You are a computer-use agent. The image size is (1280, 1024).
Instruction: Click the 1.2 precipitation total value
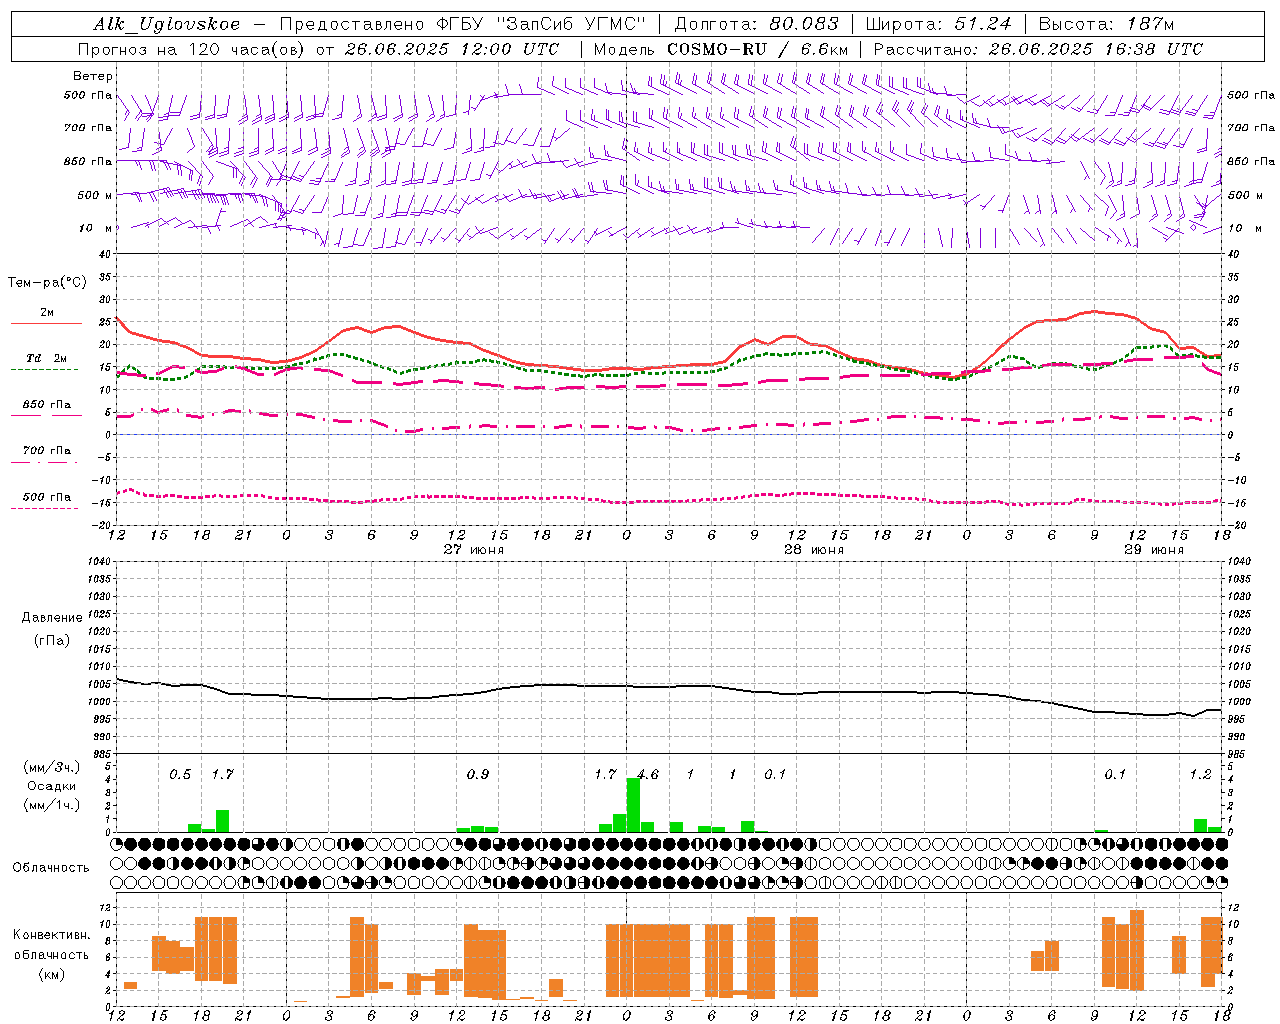click(x=1201, y=774)
